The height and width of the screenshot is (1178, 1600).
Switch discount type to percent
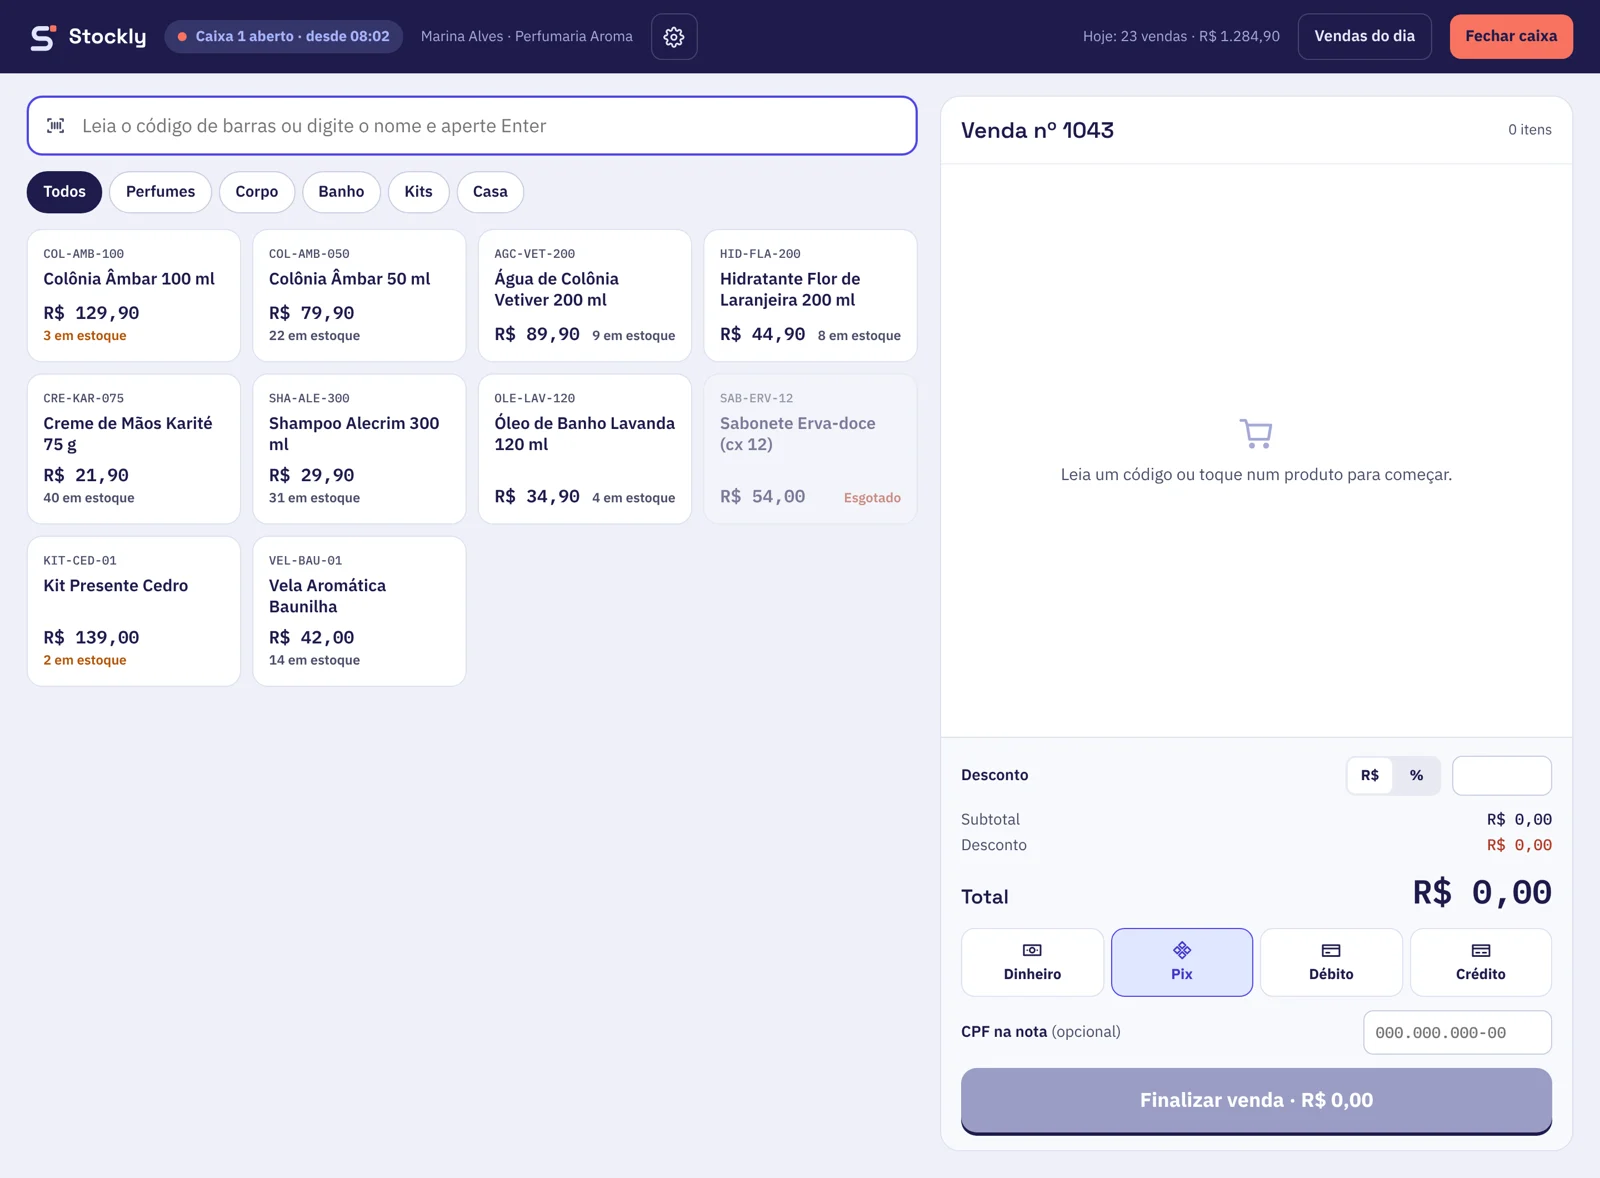tap(1416, 775)
